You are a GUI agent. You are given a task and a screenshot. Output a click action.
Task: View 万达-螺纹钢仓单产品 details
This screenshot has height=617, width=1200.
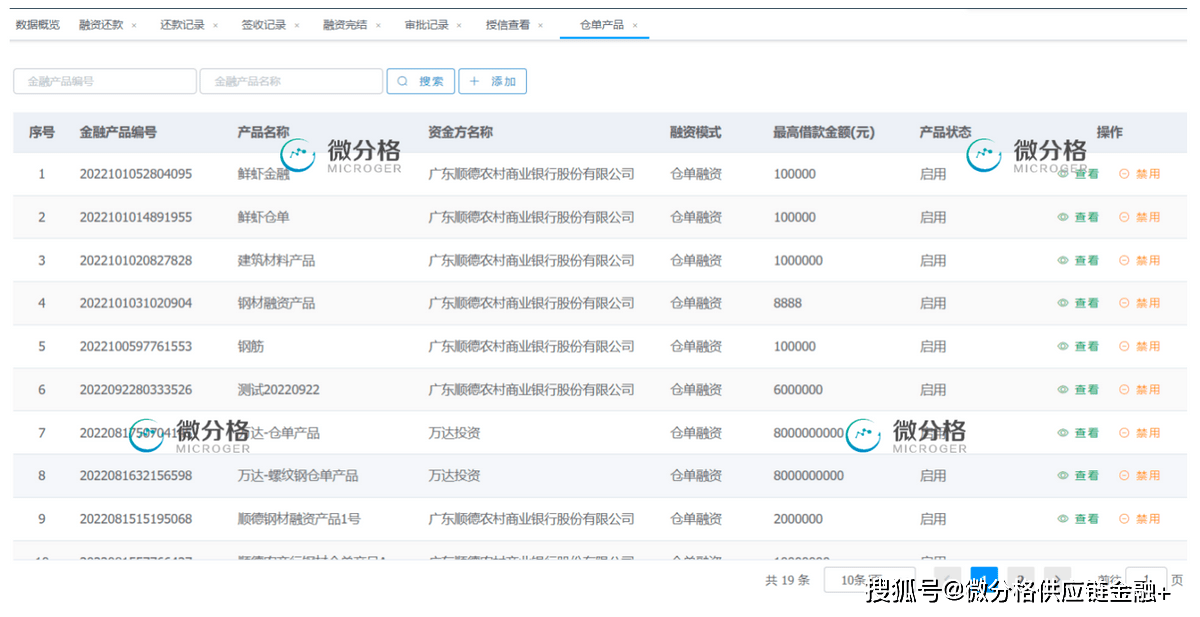pyautogui.click(x=1078, y=476)
